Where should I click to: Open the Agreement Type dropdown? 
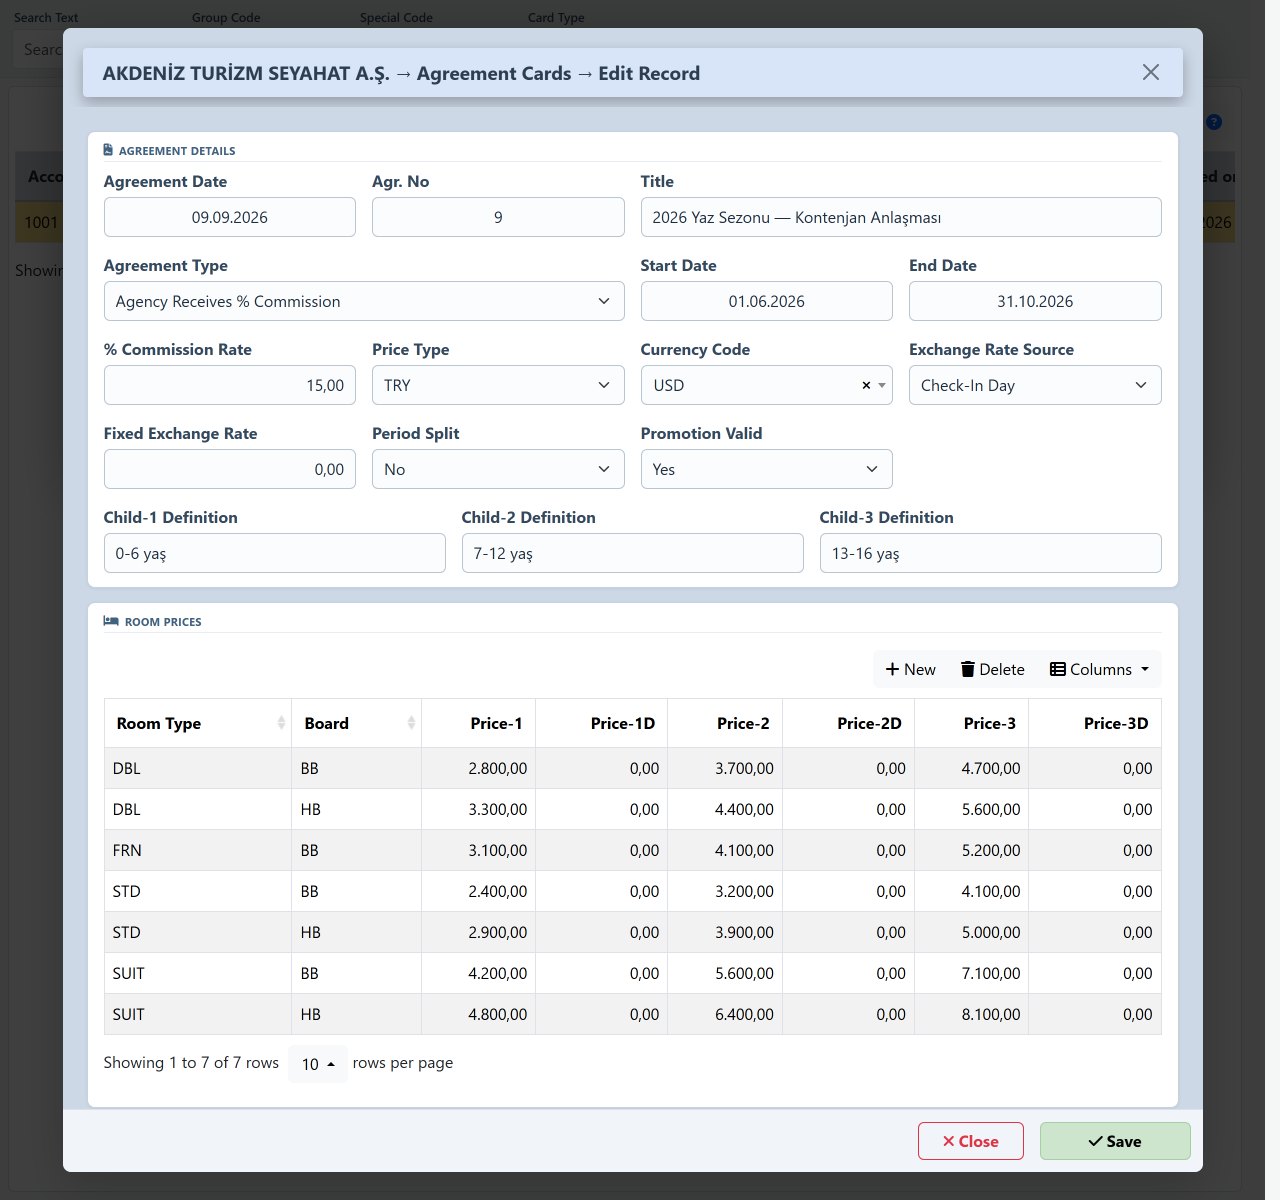(364, 301)
